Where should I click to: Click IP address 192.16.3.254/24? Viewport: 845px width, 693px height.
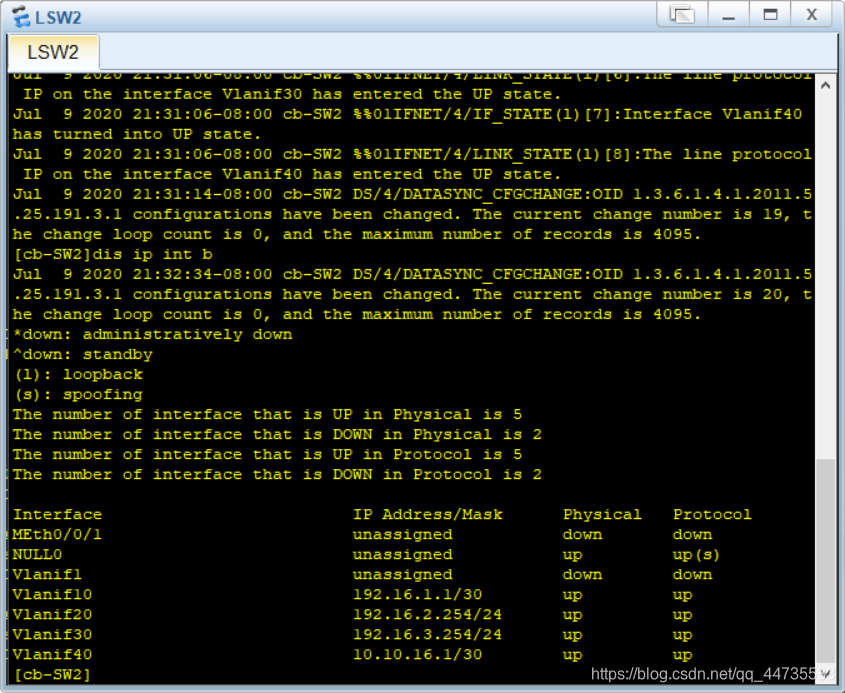pyautogui.click(x=427, y=634)
